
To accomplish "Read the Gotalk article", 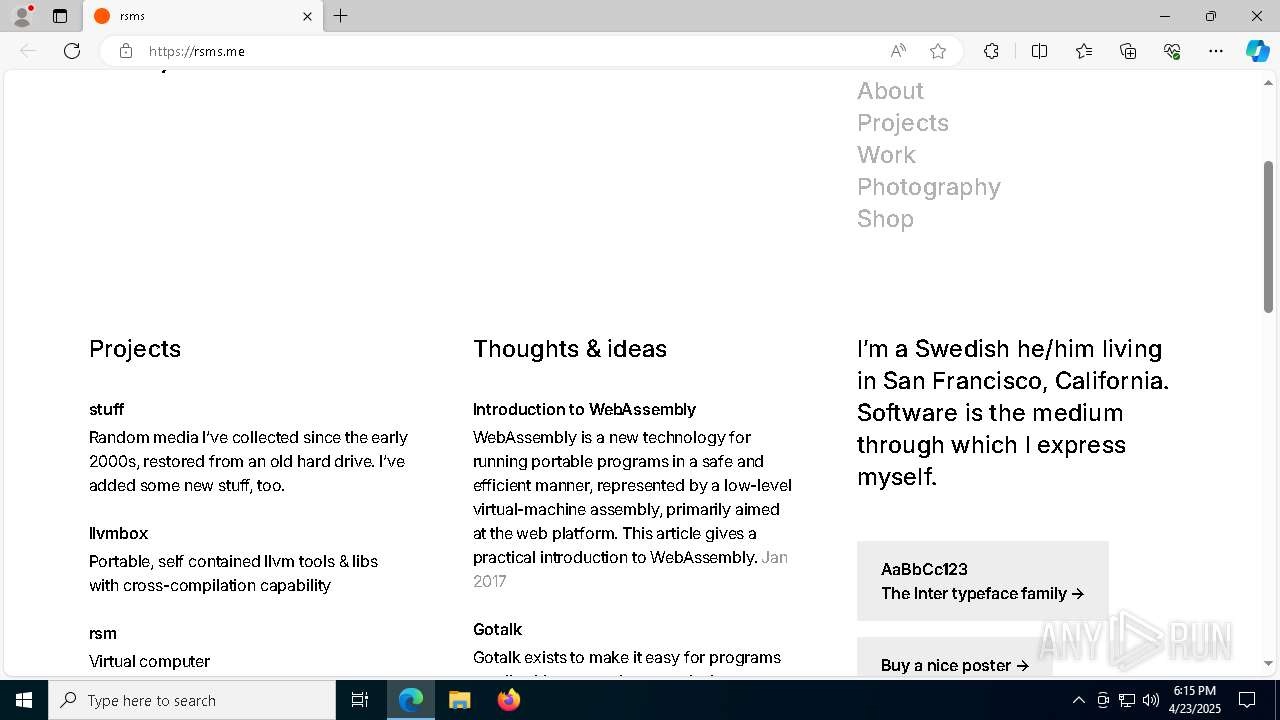I will tap(497, 629).
